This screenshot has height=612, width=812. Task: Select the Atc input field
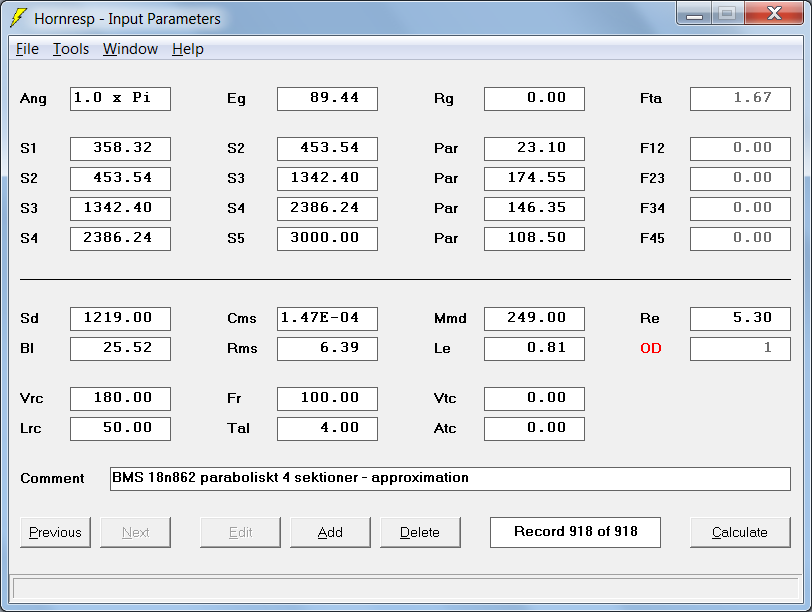coord(534,429)
